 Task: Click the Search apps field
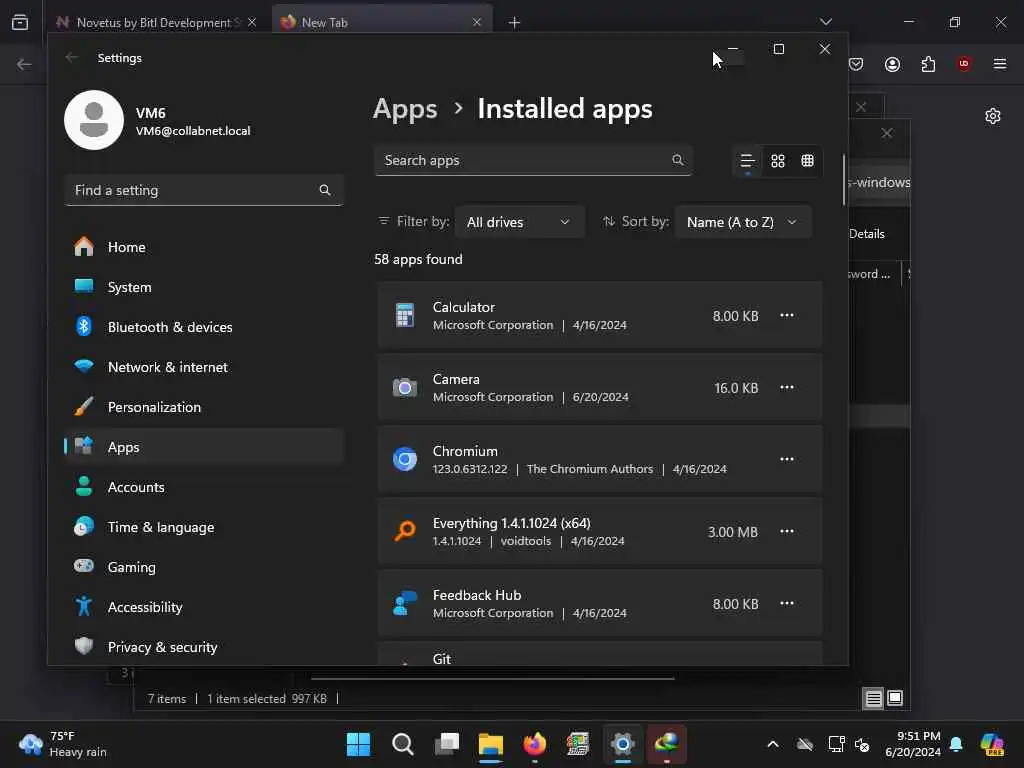533,160
